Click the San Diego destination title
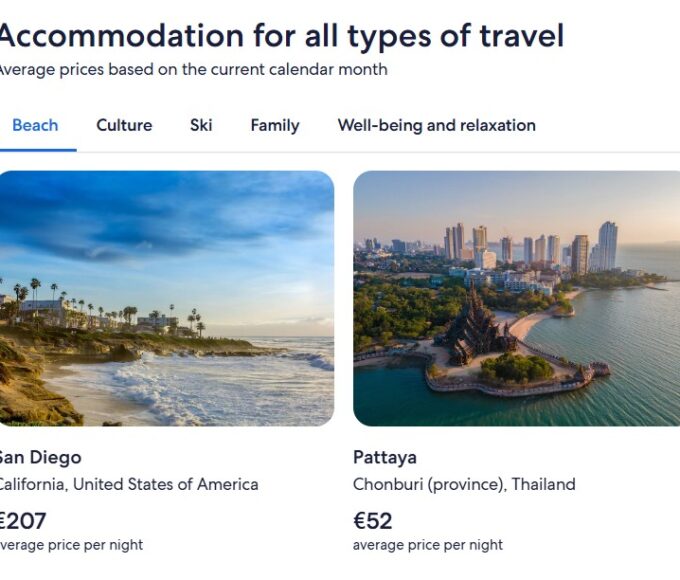Image resolution: width=680 pixels, height=580 pixels. point(39,458)
